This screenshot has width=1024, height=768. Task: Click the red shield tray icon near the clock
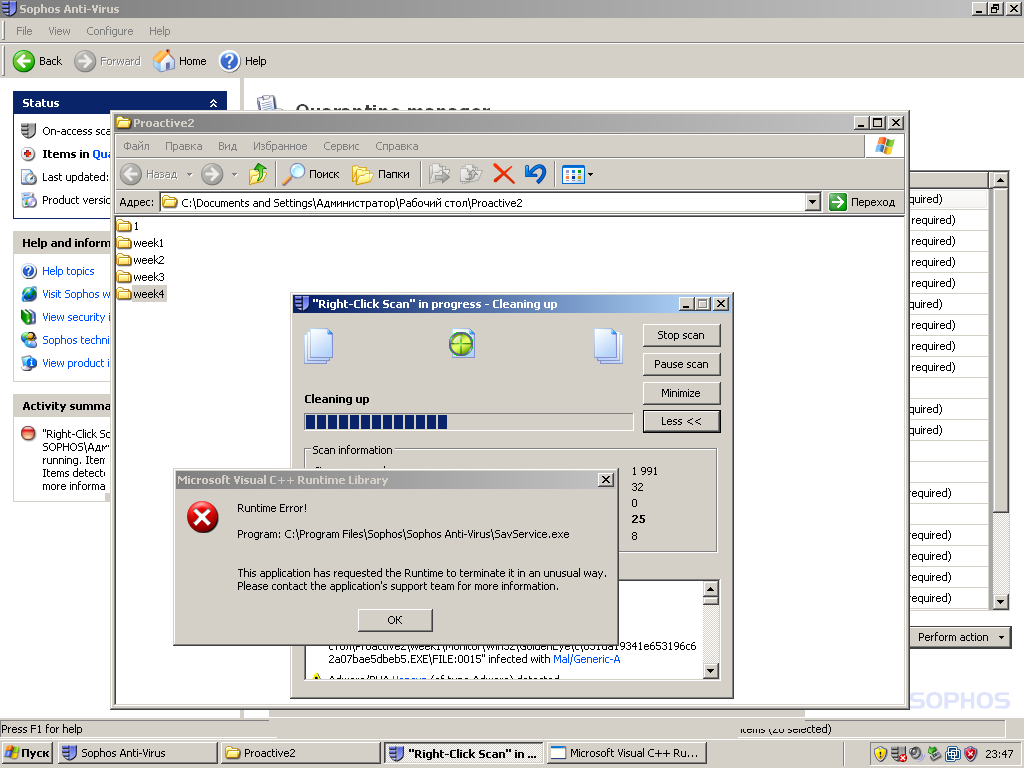tap(971, 754)
